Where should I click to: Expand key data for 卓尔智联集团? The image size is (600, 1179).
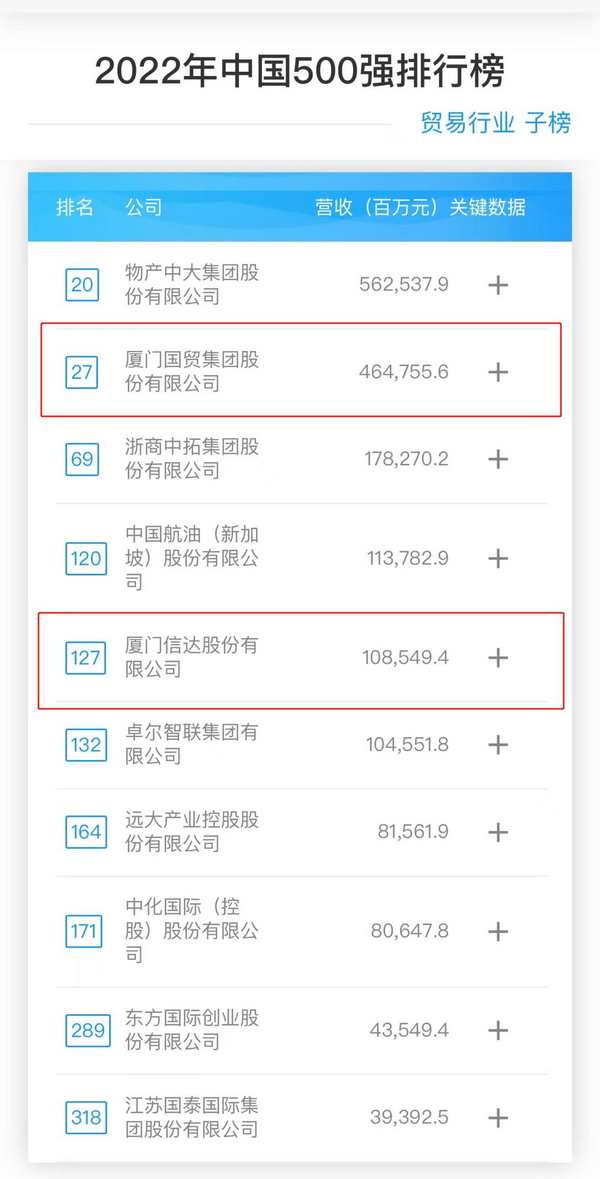pyautogui.click(x=497, y=745)
